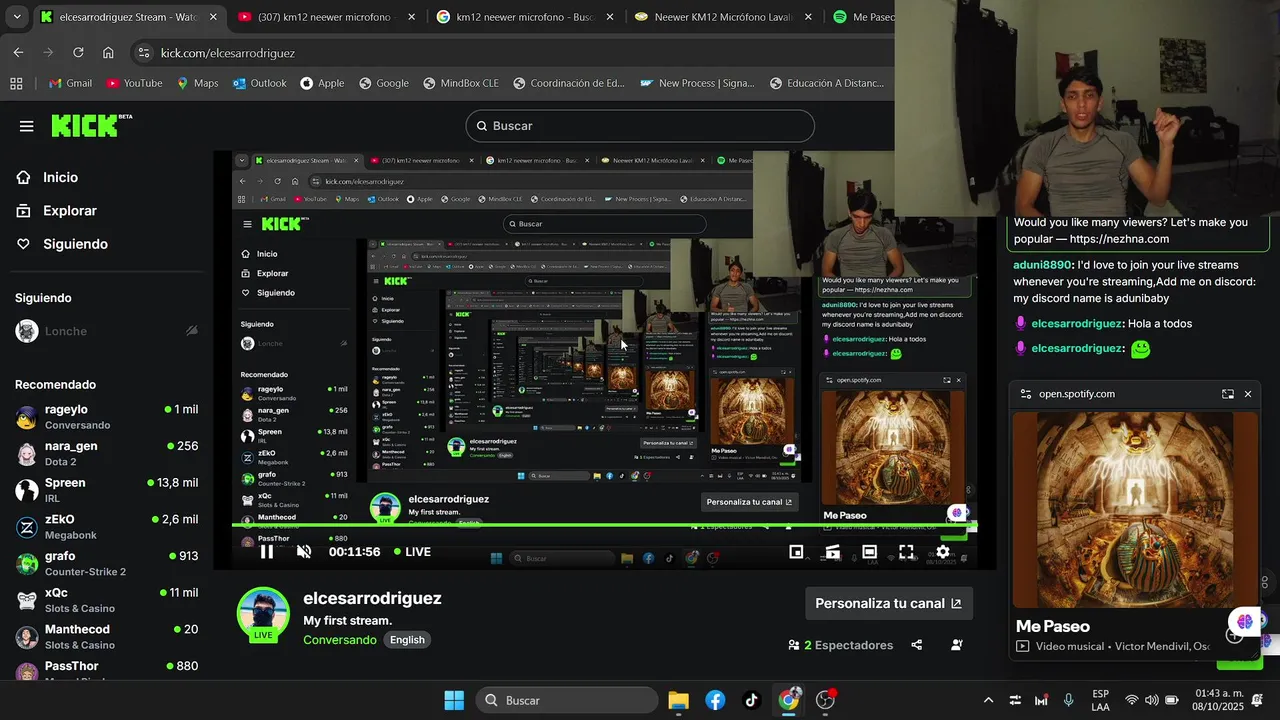1280x720 pixels.
Task: Close the elcesarrodriguez Stream tab
Action: click(213, 17)
